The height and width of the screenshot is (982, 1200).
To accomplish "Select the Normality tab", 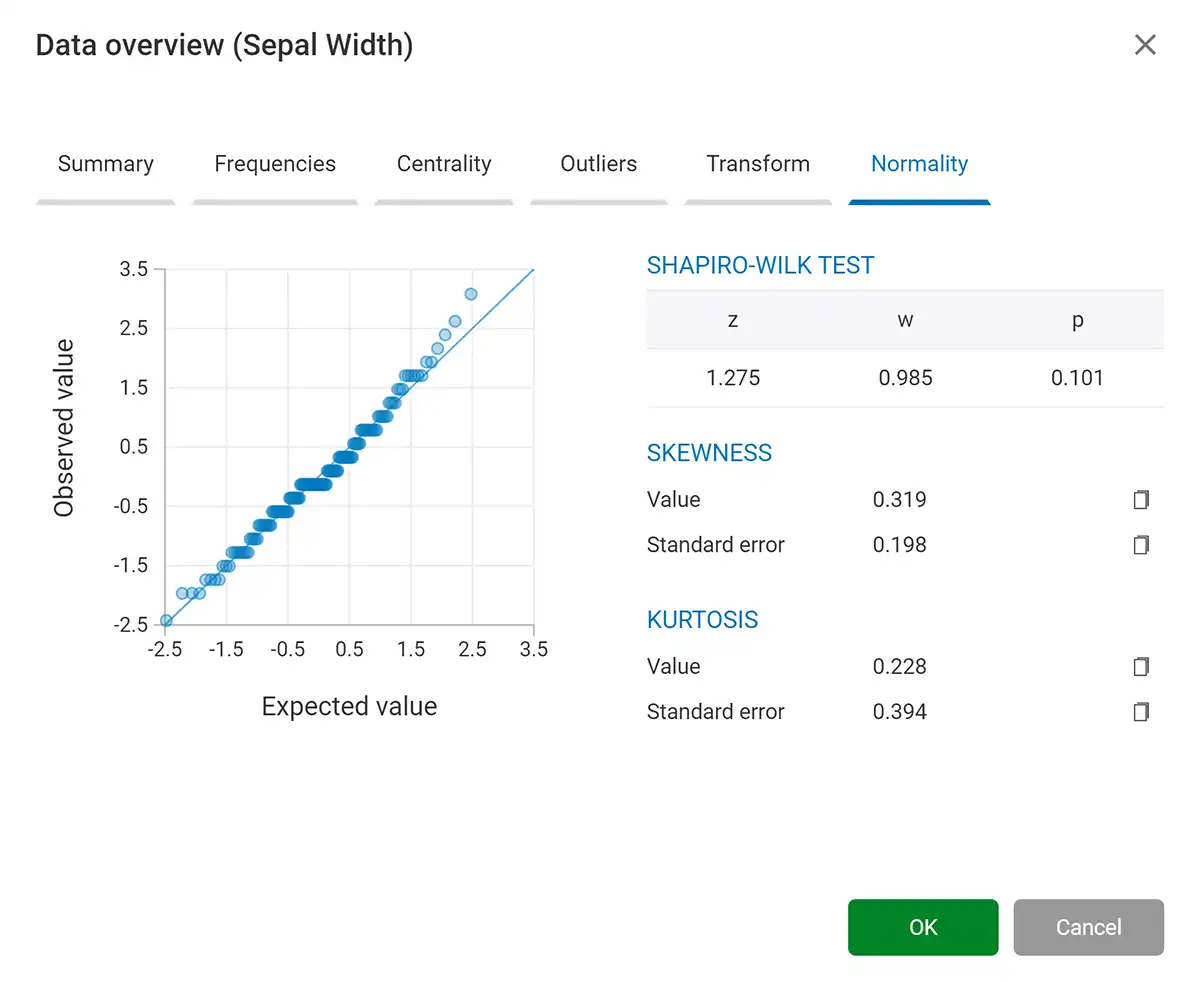I will click(x=920, y=164).
